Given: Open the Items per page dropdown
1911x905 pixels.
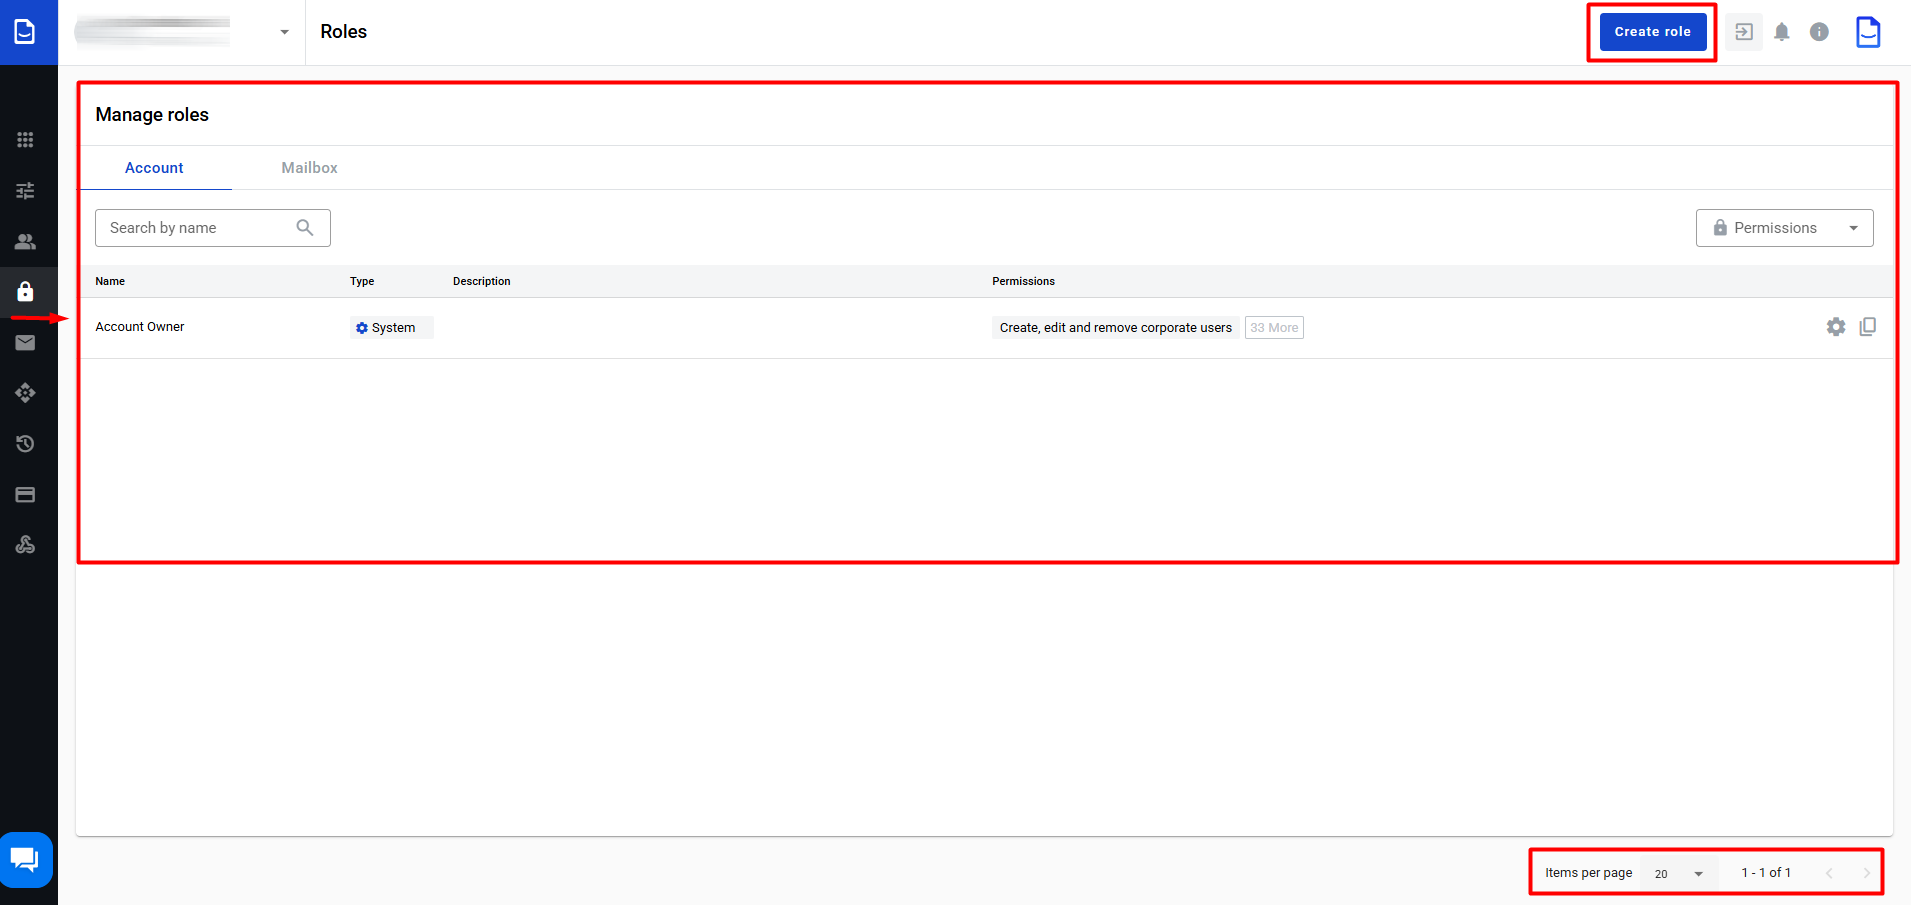Looking at the screenshot, I should tap(1679, 873).
